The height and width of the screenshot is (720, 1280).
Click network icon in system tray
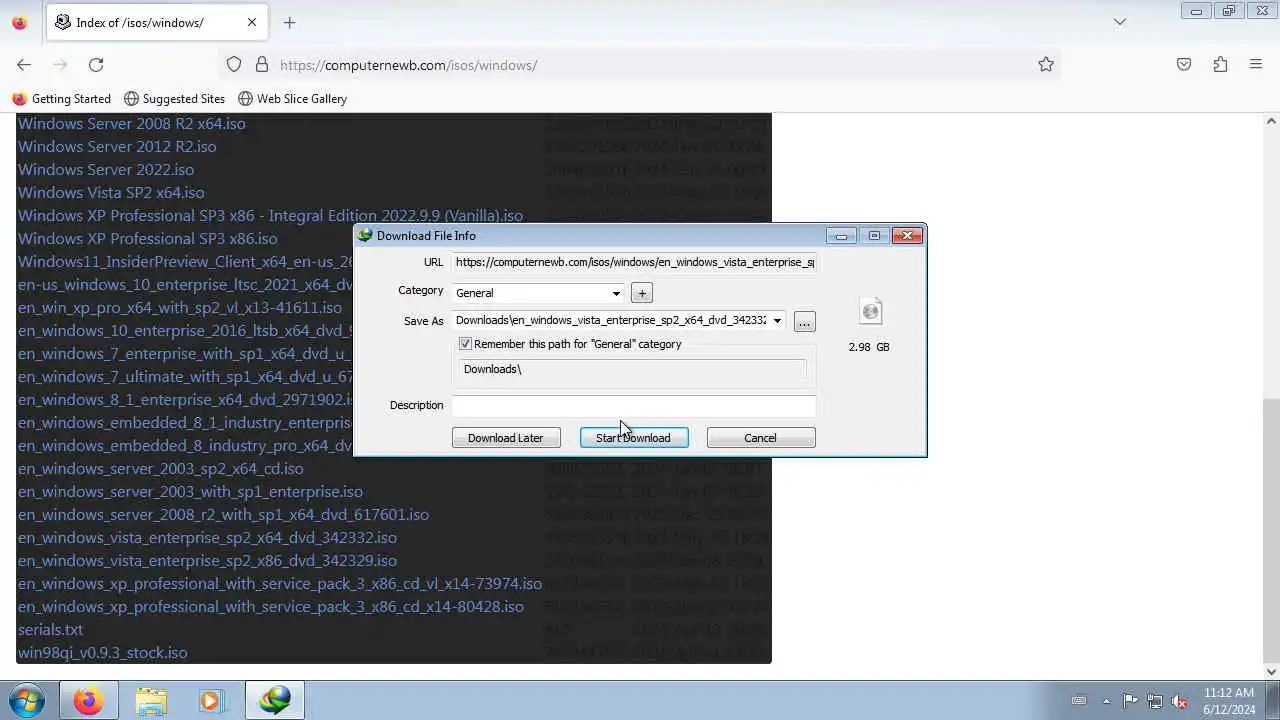coord(1155,701)
